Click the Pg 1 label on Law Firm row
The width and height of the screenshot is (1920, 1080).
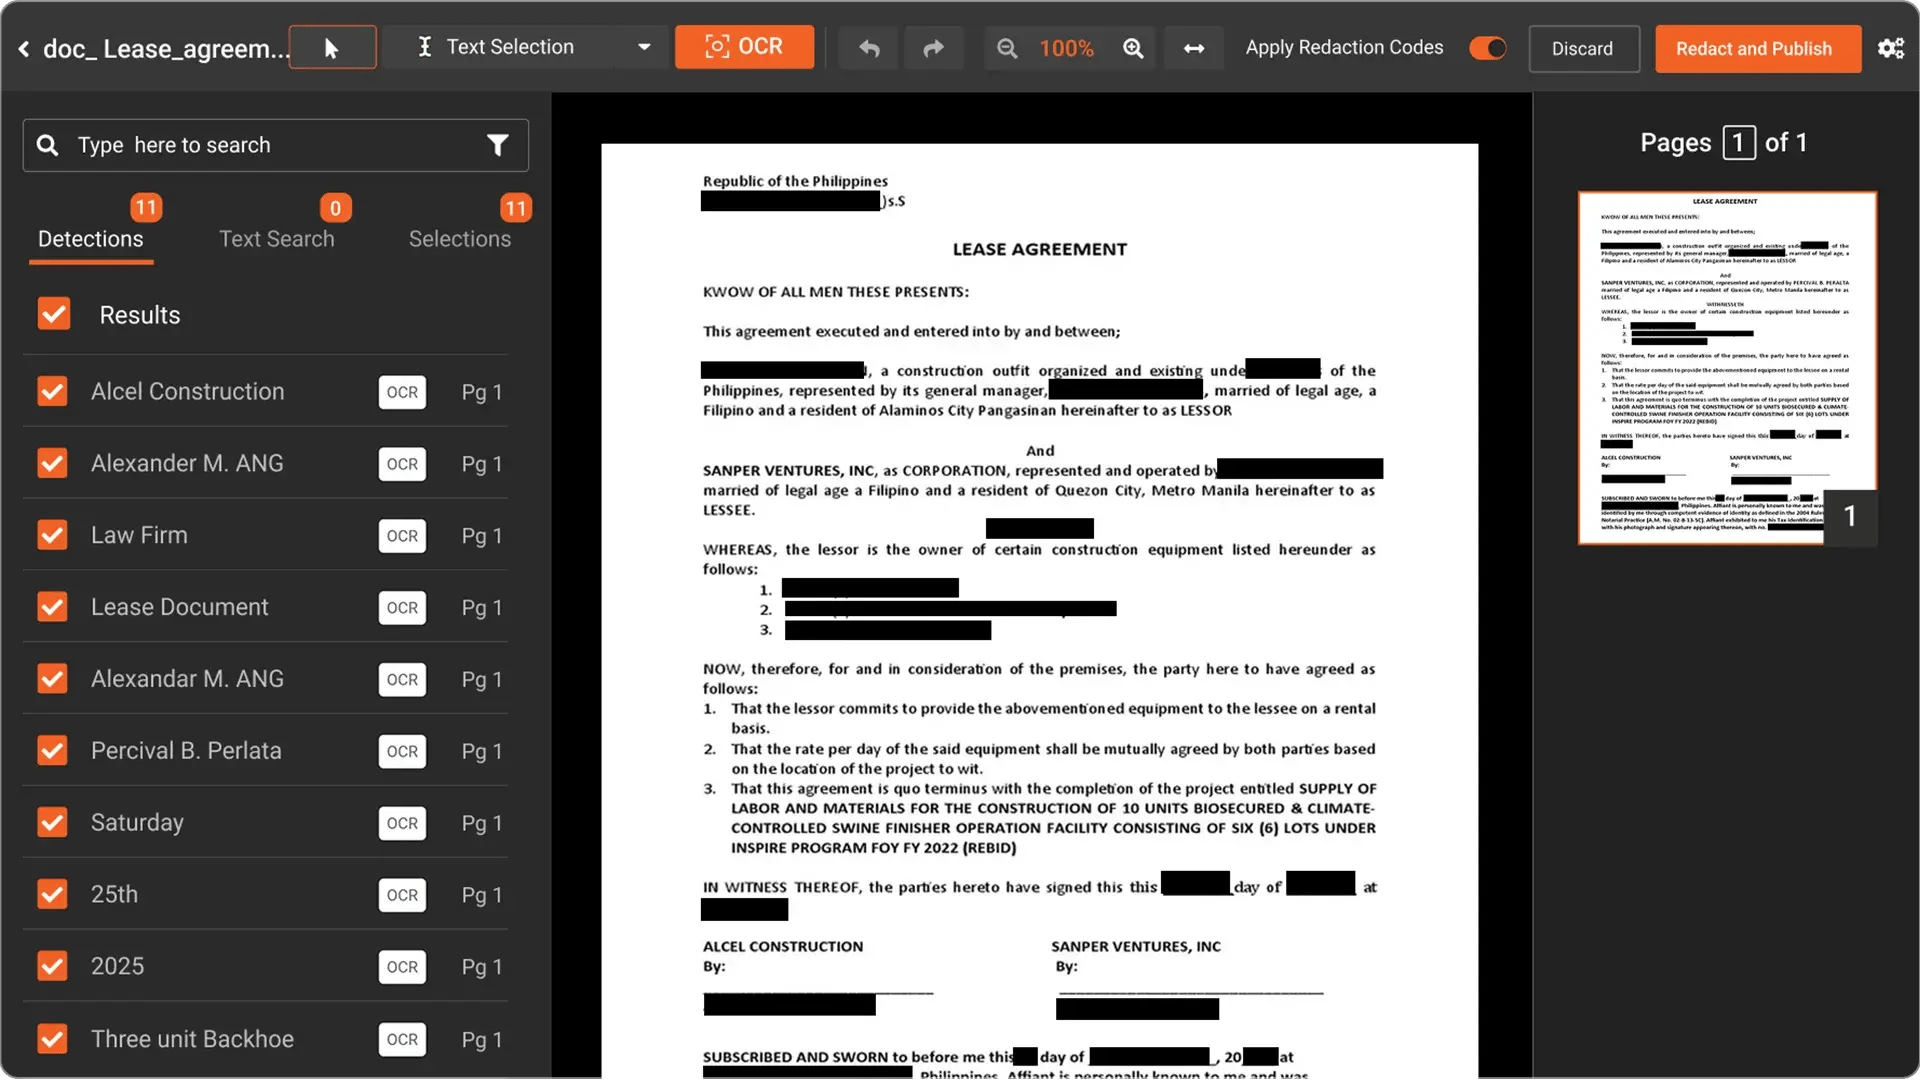point(482,536)
